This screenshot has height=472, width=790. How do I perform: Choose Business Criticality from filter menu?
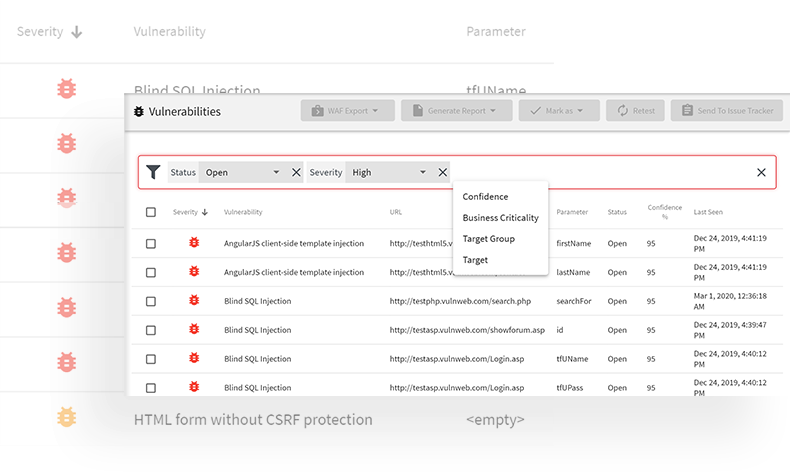tap(500, 218)
